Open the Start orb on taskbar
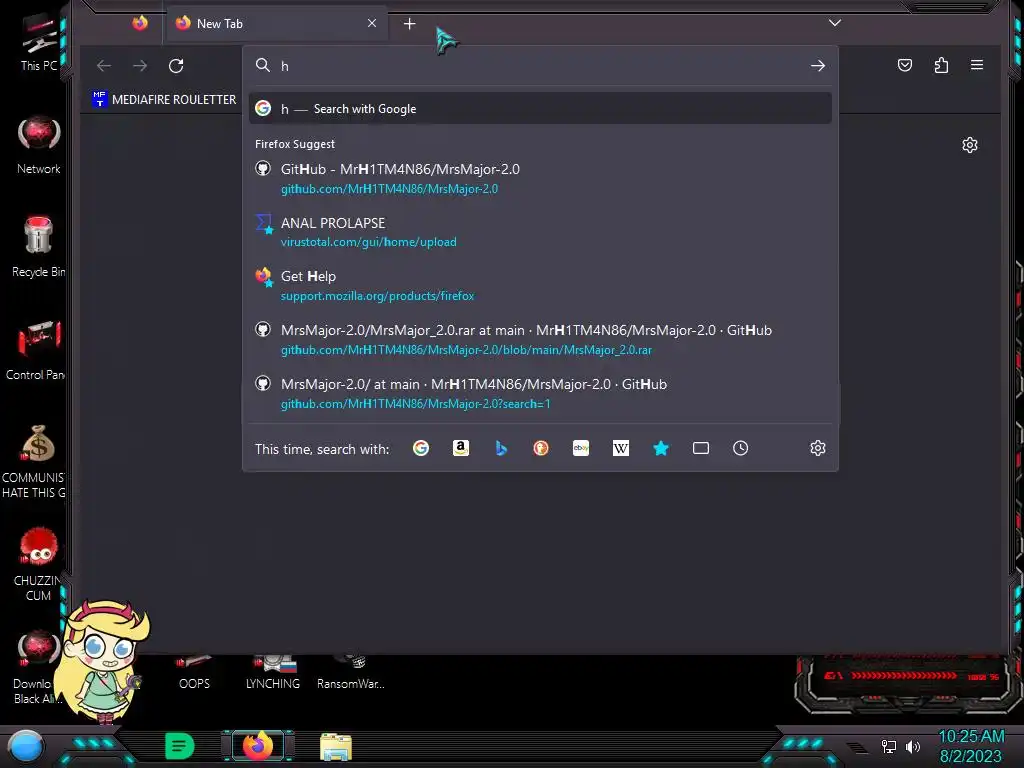The height and width of the screenshot is (768, 1024). [x=26, y=746]
